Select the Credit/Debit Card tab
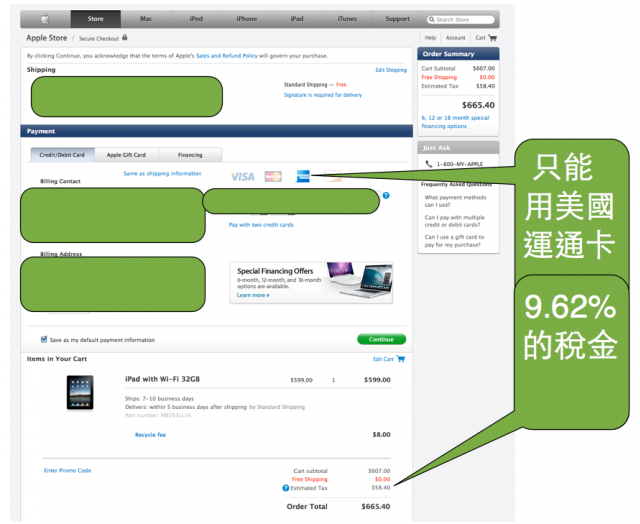Screen dimensions: 640x524 pyautogui.click(x=62, y=155)
